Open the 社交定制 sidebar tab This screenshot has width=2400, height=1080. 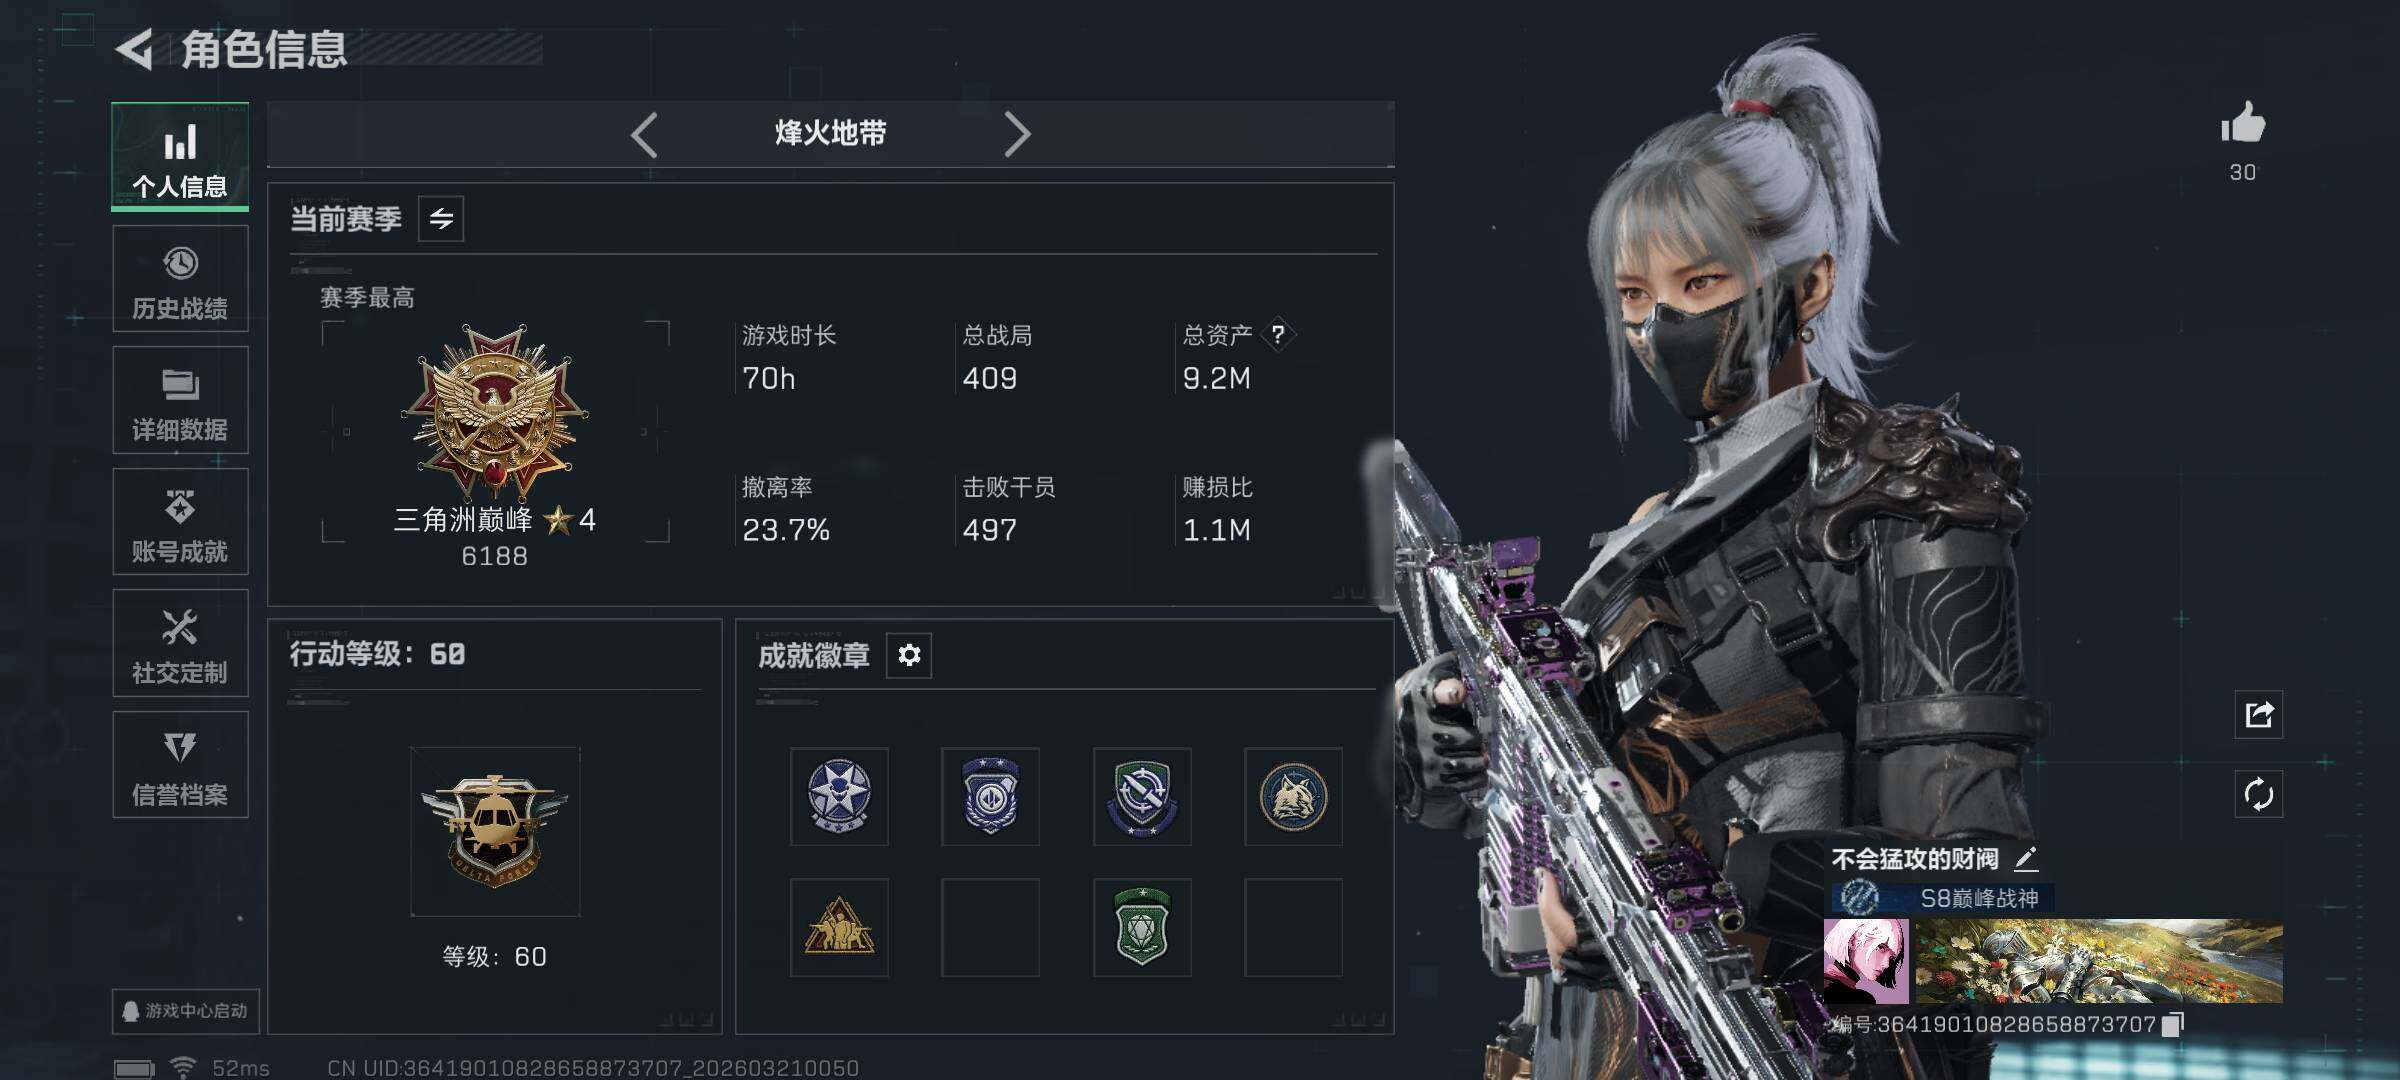(x=180, y=643)
